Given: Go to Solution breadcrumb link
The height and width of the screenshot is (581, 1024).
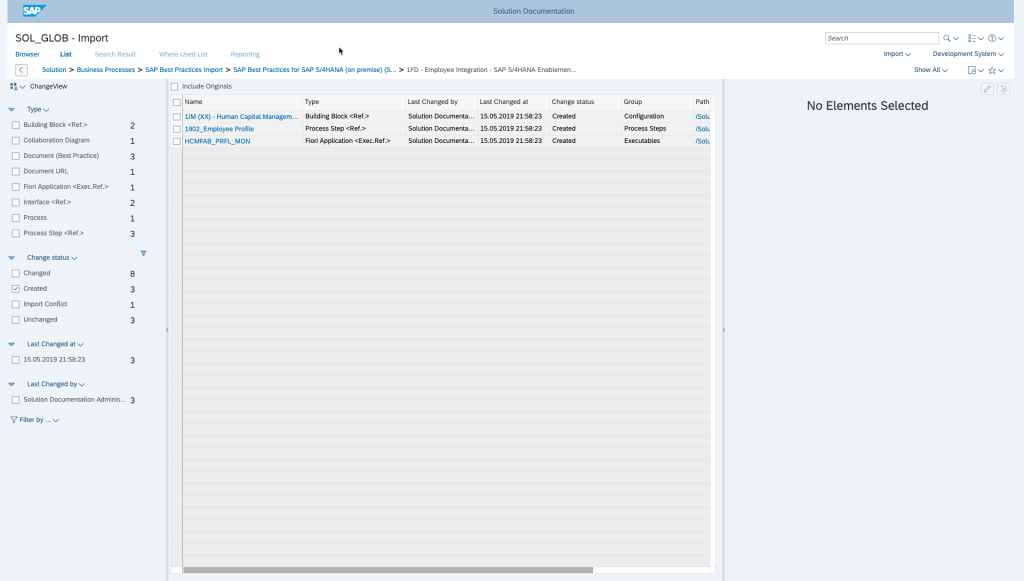Looking at the screenshot, I should click(x=54, y=70).
